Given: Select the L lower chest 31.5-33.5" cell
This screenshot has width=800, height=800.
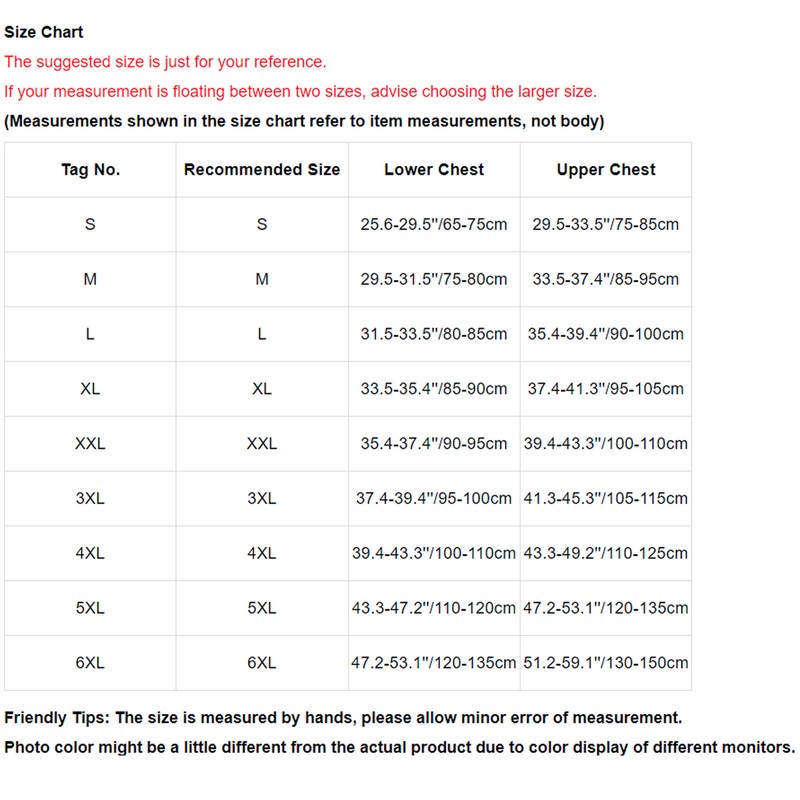Looking at the screenshot, I should click(434, 334).
